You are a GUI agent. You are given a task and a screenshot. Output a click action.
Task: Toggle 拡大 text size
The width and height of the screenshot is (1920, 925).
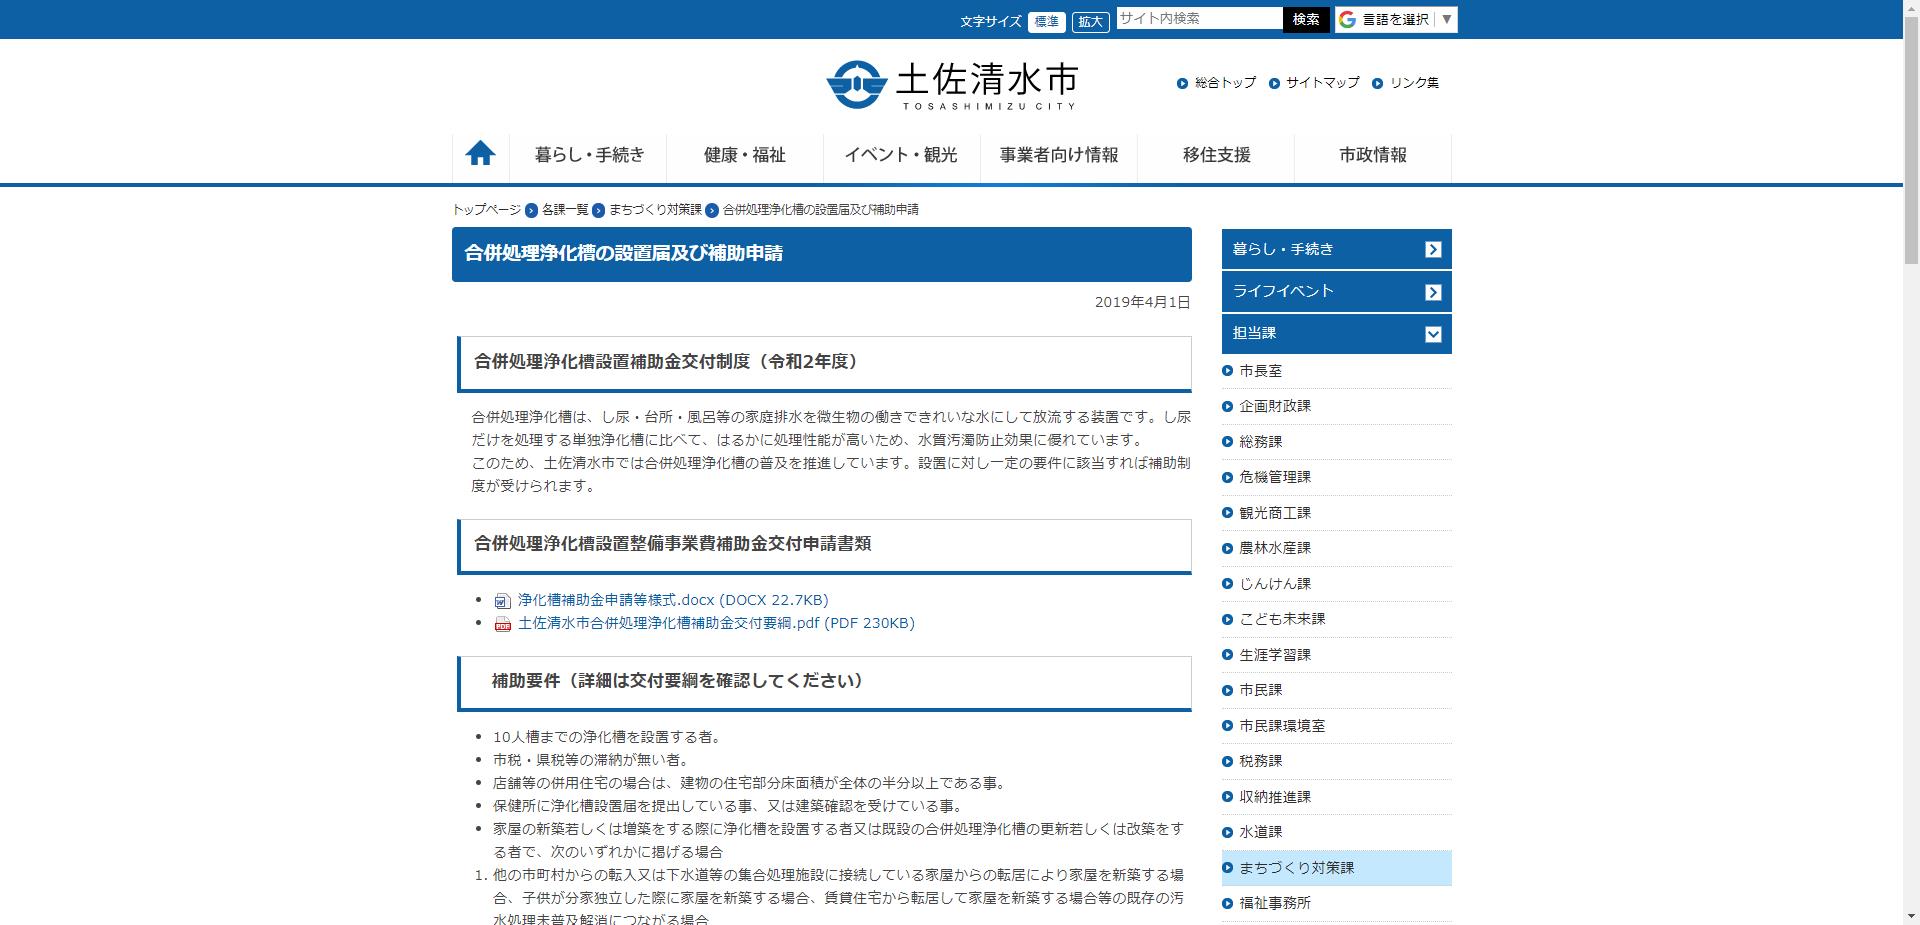1091,21
